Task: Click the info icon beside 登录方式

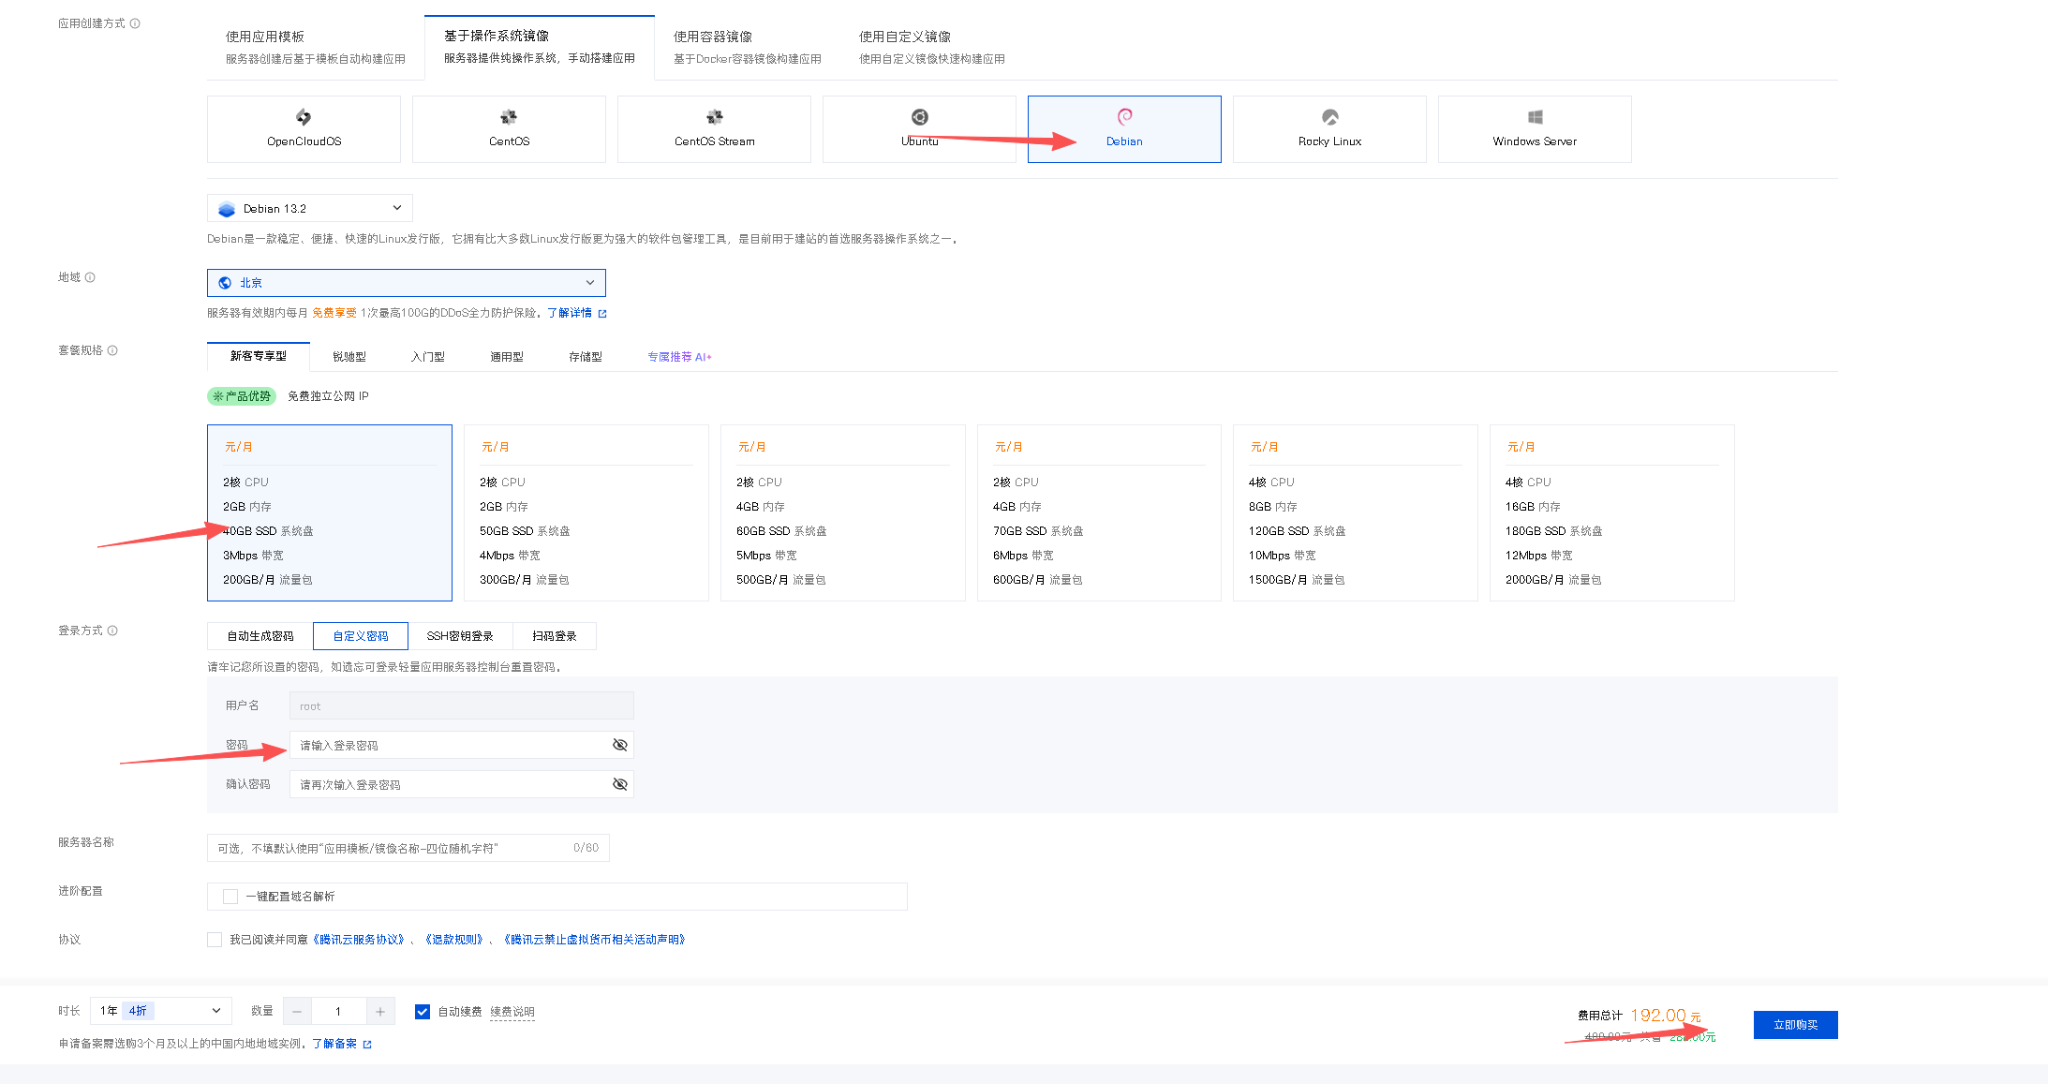Action: 112,630
